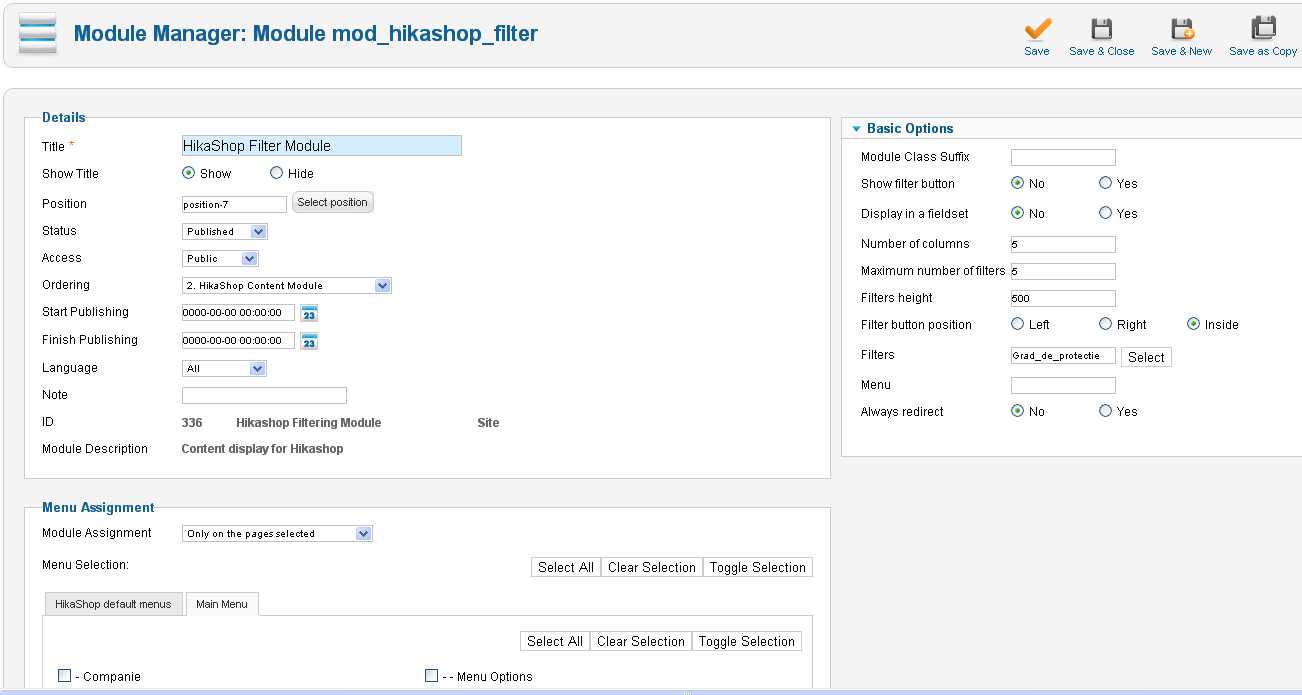
Task: Click the Module Manager header icon
Action: click(x=38, y=34)
